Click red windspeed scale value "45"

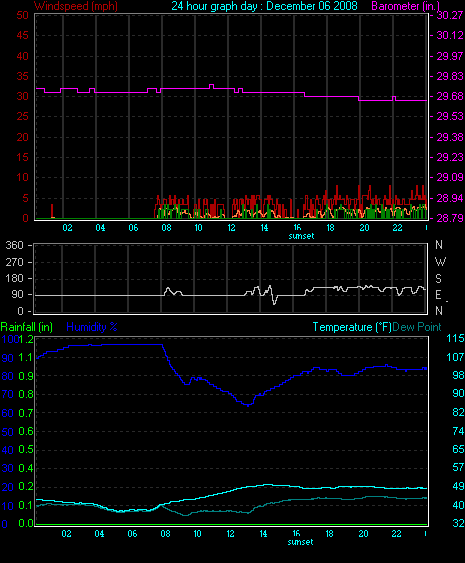click(22, 35)
